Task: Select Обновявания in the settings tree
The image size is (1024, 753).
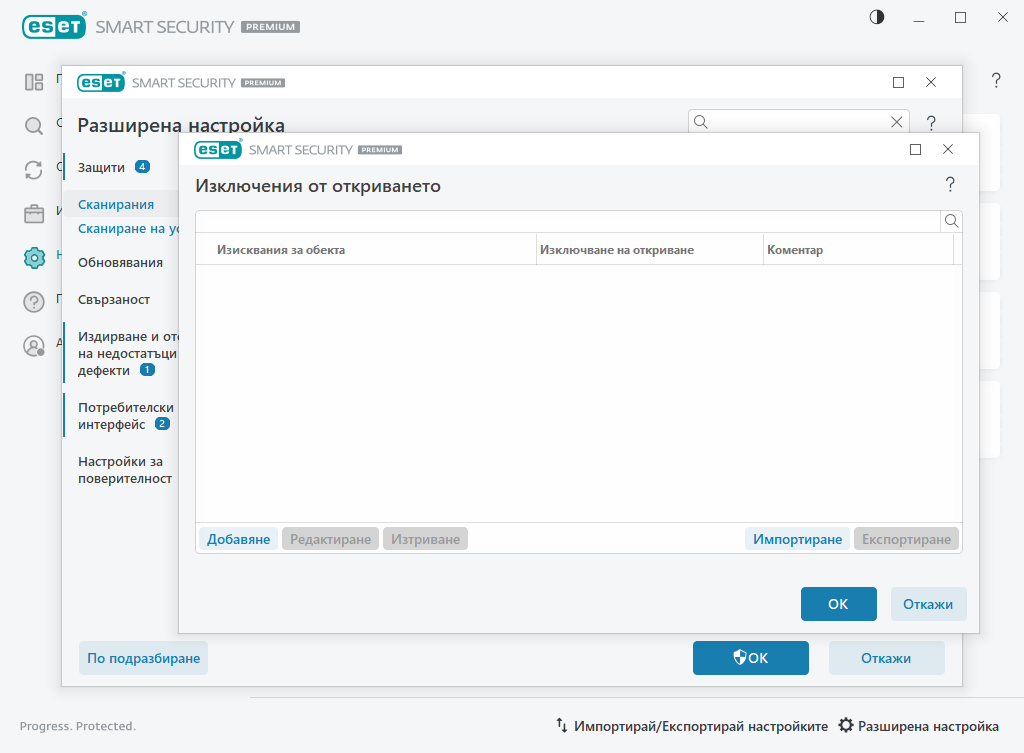Action: (120, 262)
